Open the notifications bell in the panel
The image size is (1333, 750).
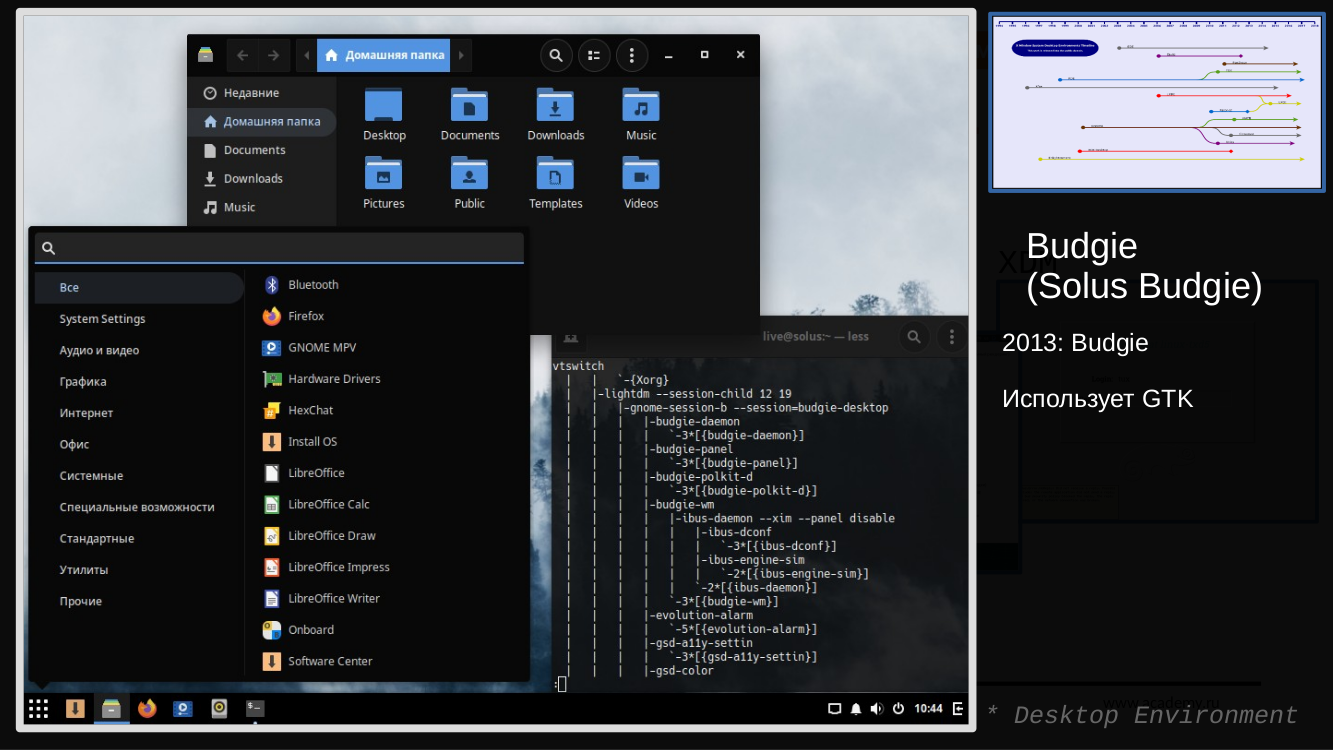tap(856, 709)
